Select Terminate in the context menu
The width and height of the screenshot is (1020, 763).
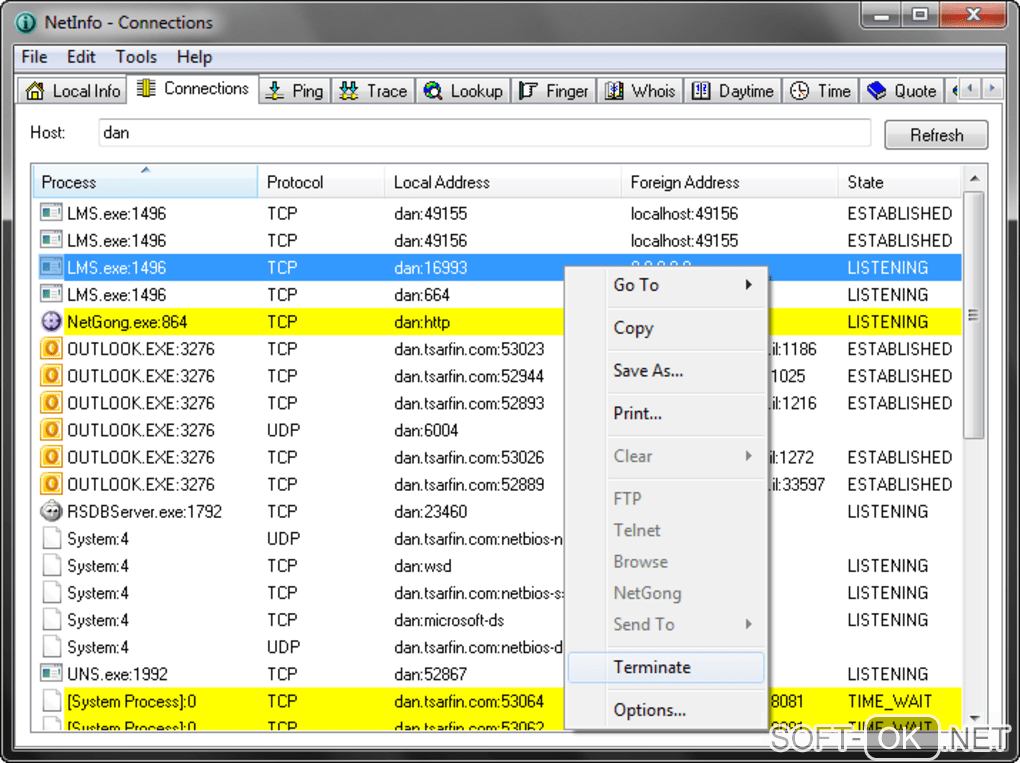click(x=666, y=667)
